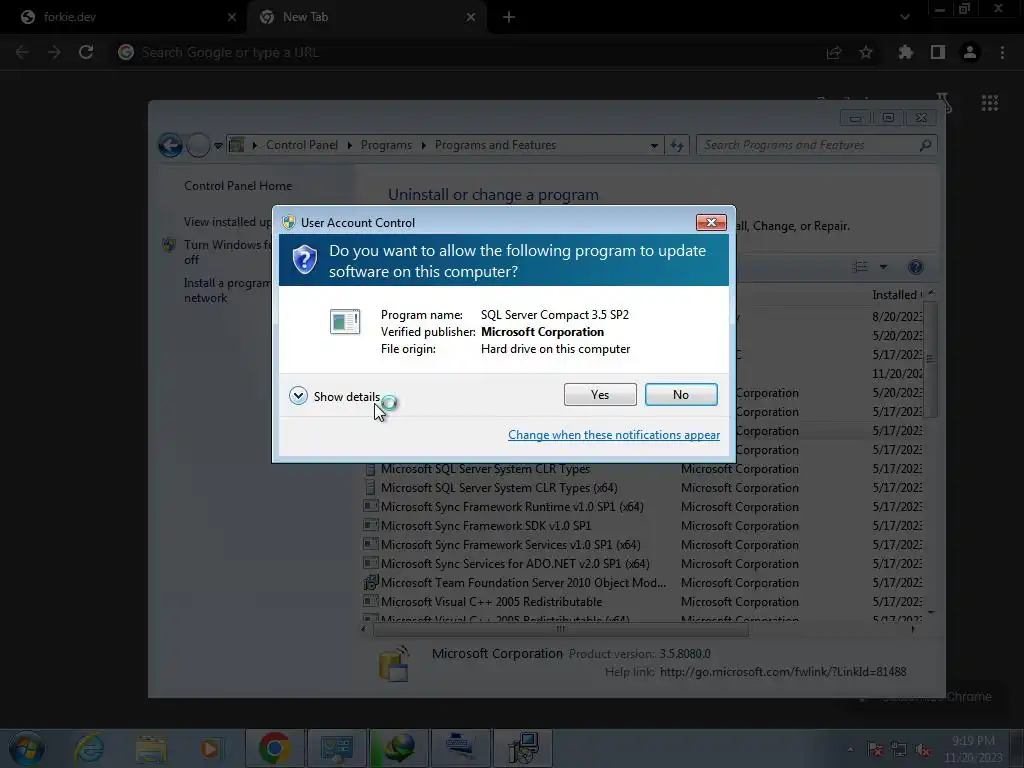Bookmark this tab with the star icon

tap(865, 52)
